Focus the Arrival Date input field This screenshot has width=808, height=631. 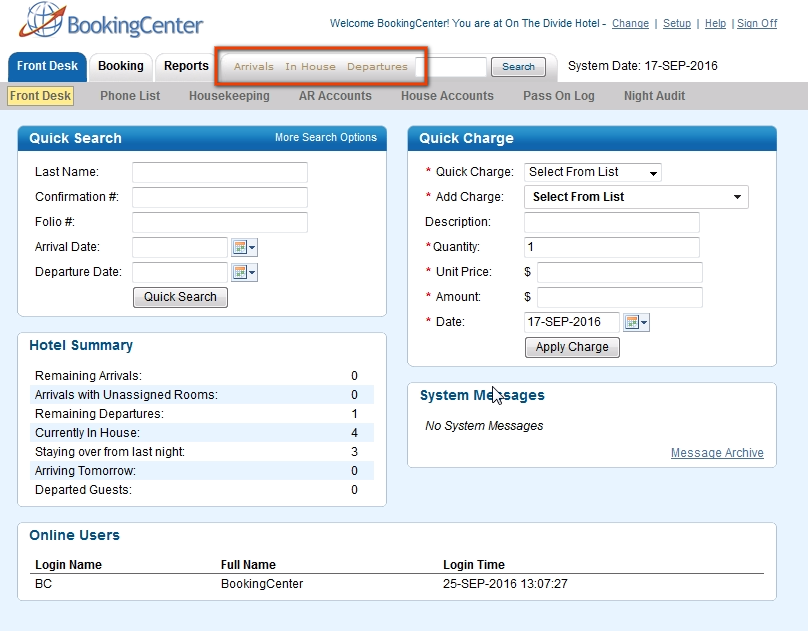coord(180,247)
